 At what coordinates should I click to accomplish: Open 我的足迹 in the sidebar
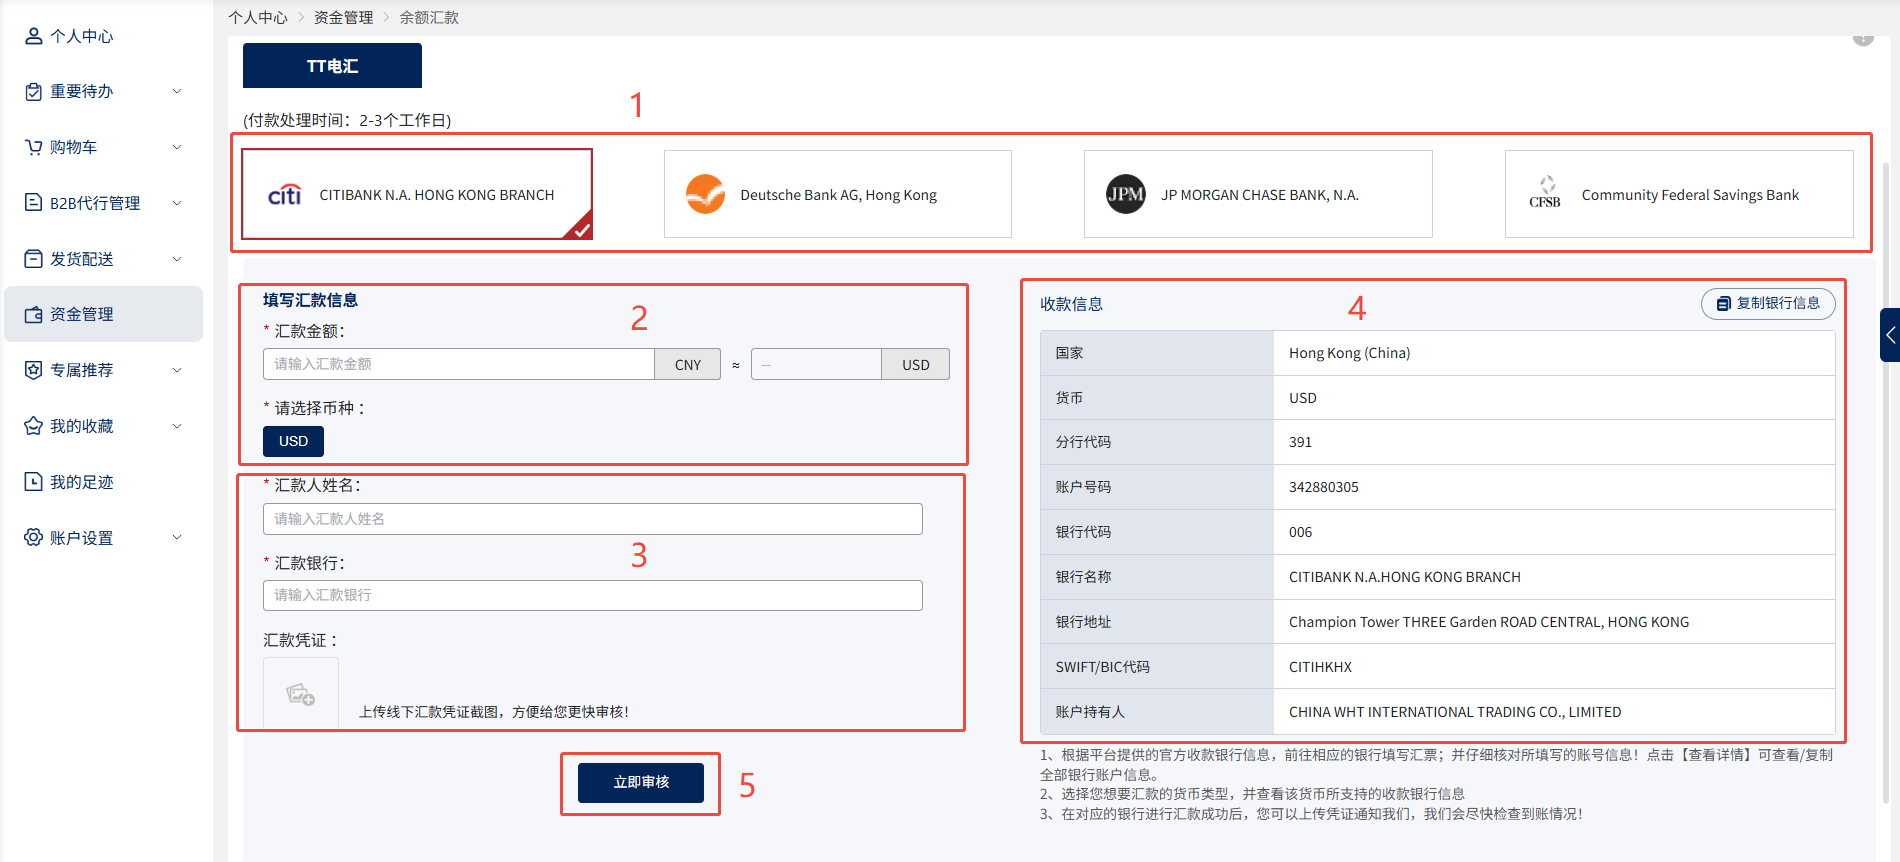(x=82, y=482)
